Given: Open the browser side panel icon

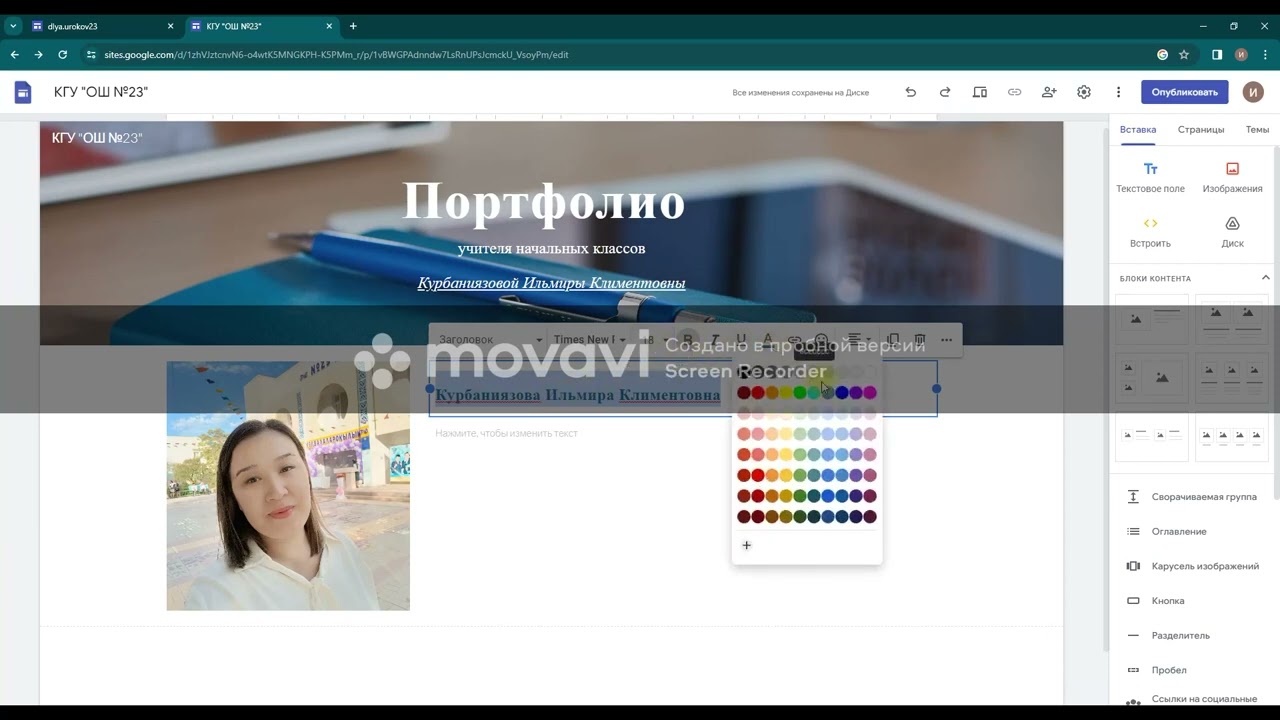Looking at the screenshot, I should [x=1217, y=55].
